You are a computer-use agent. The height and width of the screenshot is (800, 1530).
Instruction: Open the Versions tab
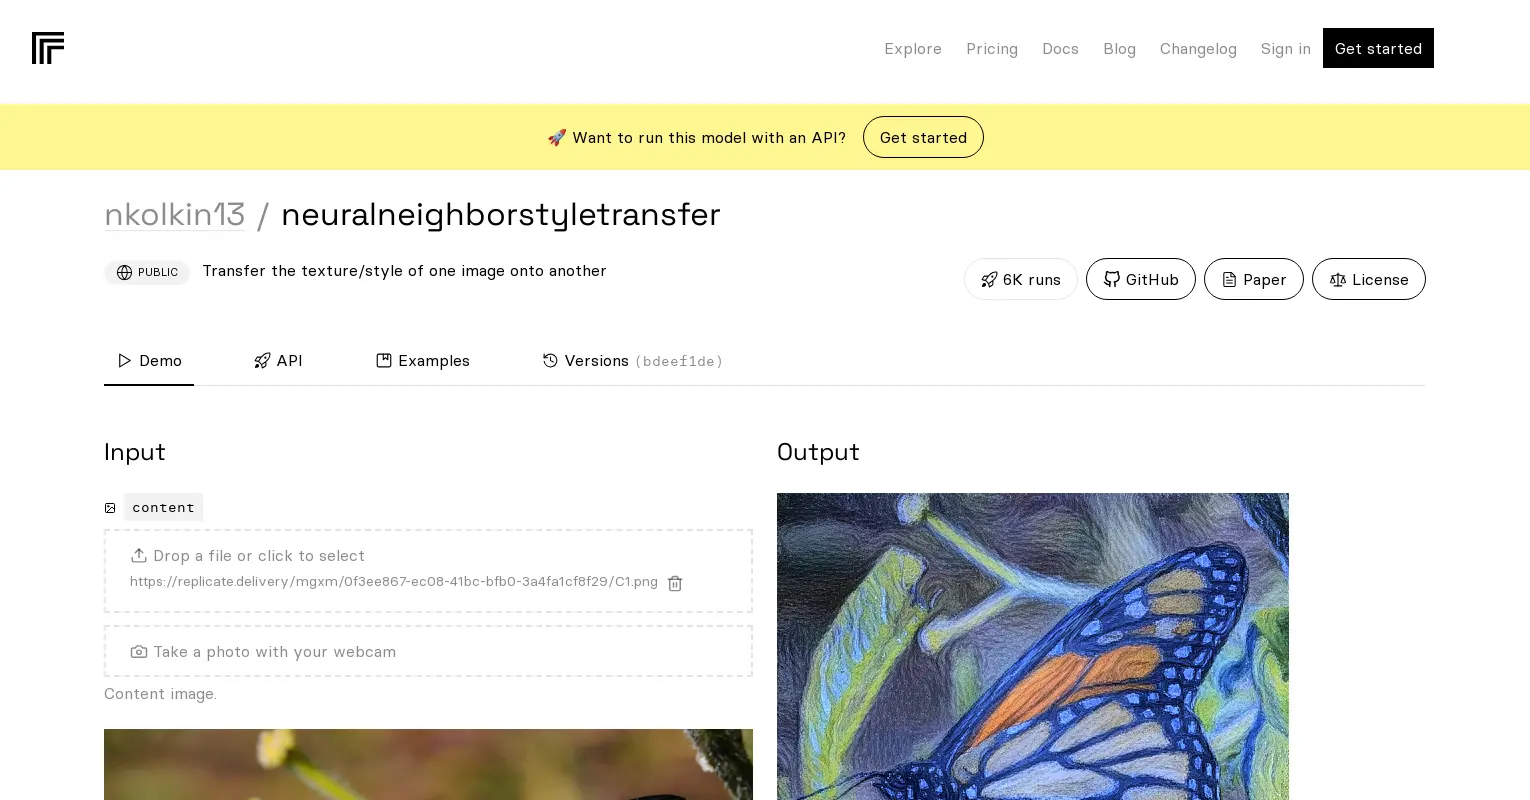coord(632,361)
